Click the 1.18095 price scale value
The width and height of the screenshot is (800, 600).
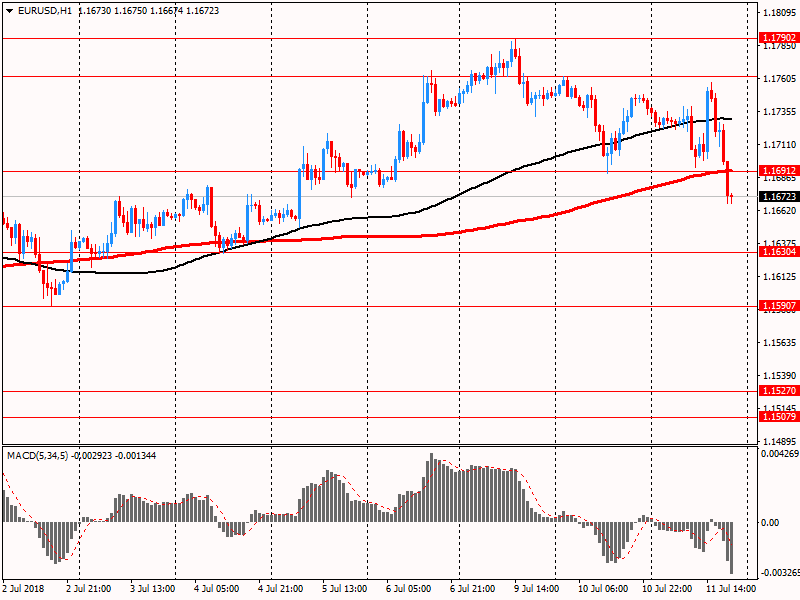click(x=779, y=13)
